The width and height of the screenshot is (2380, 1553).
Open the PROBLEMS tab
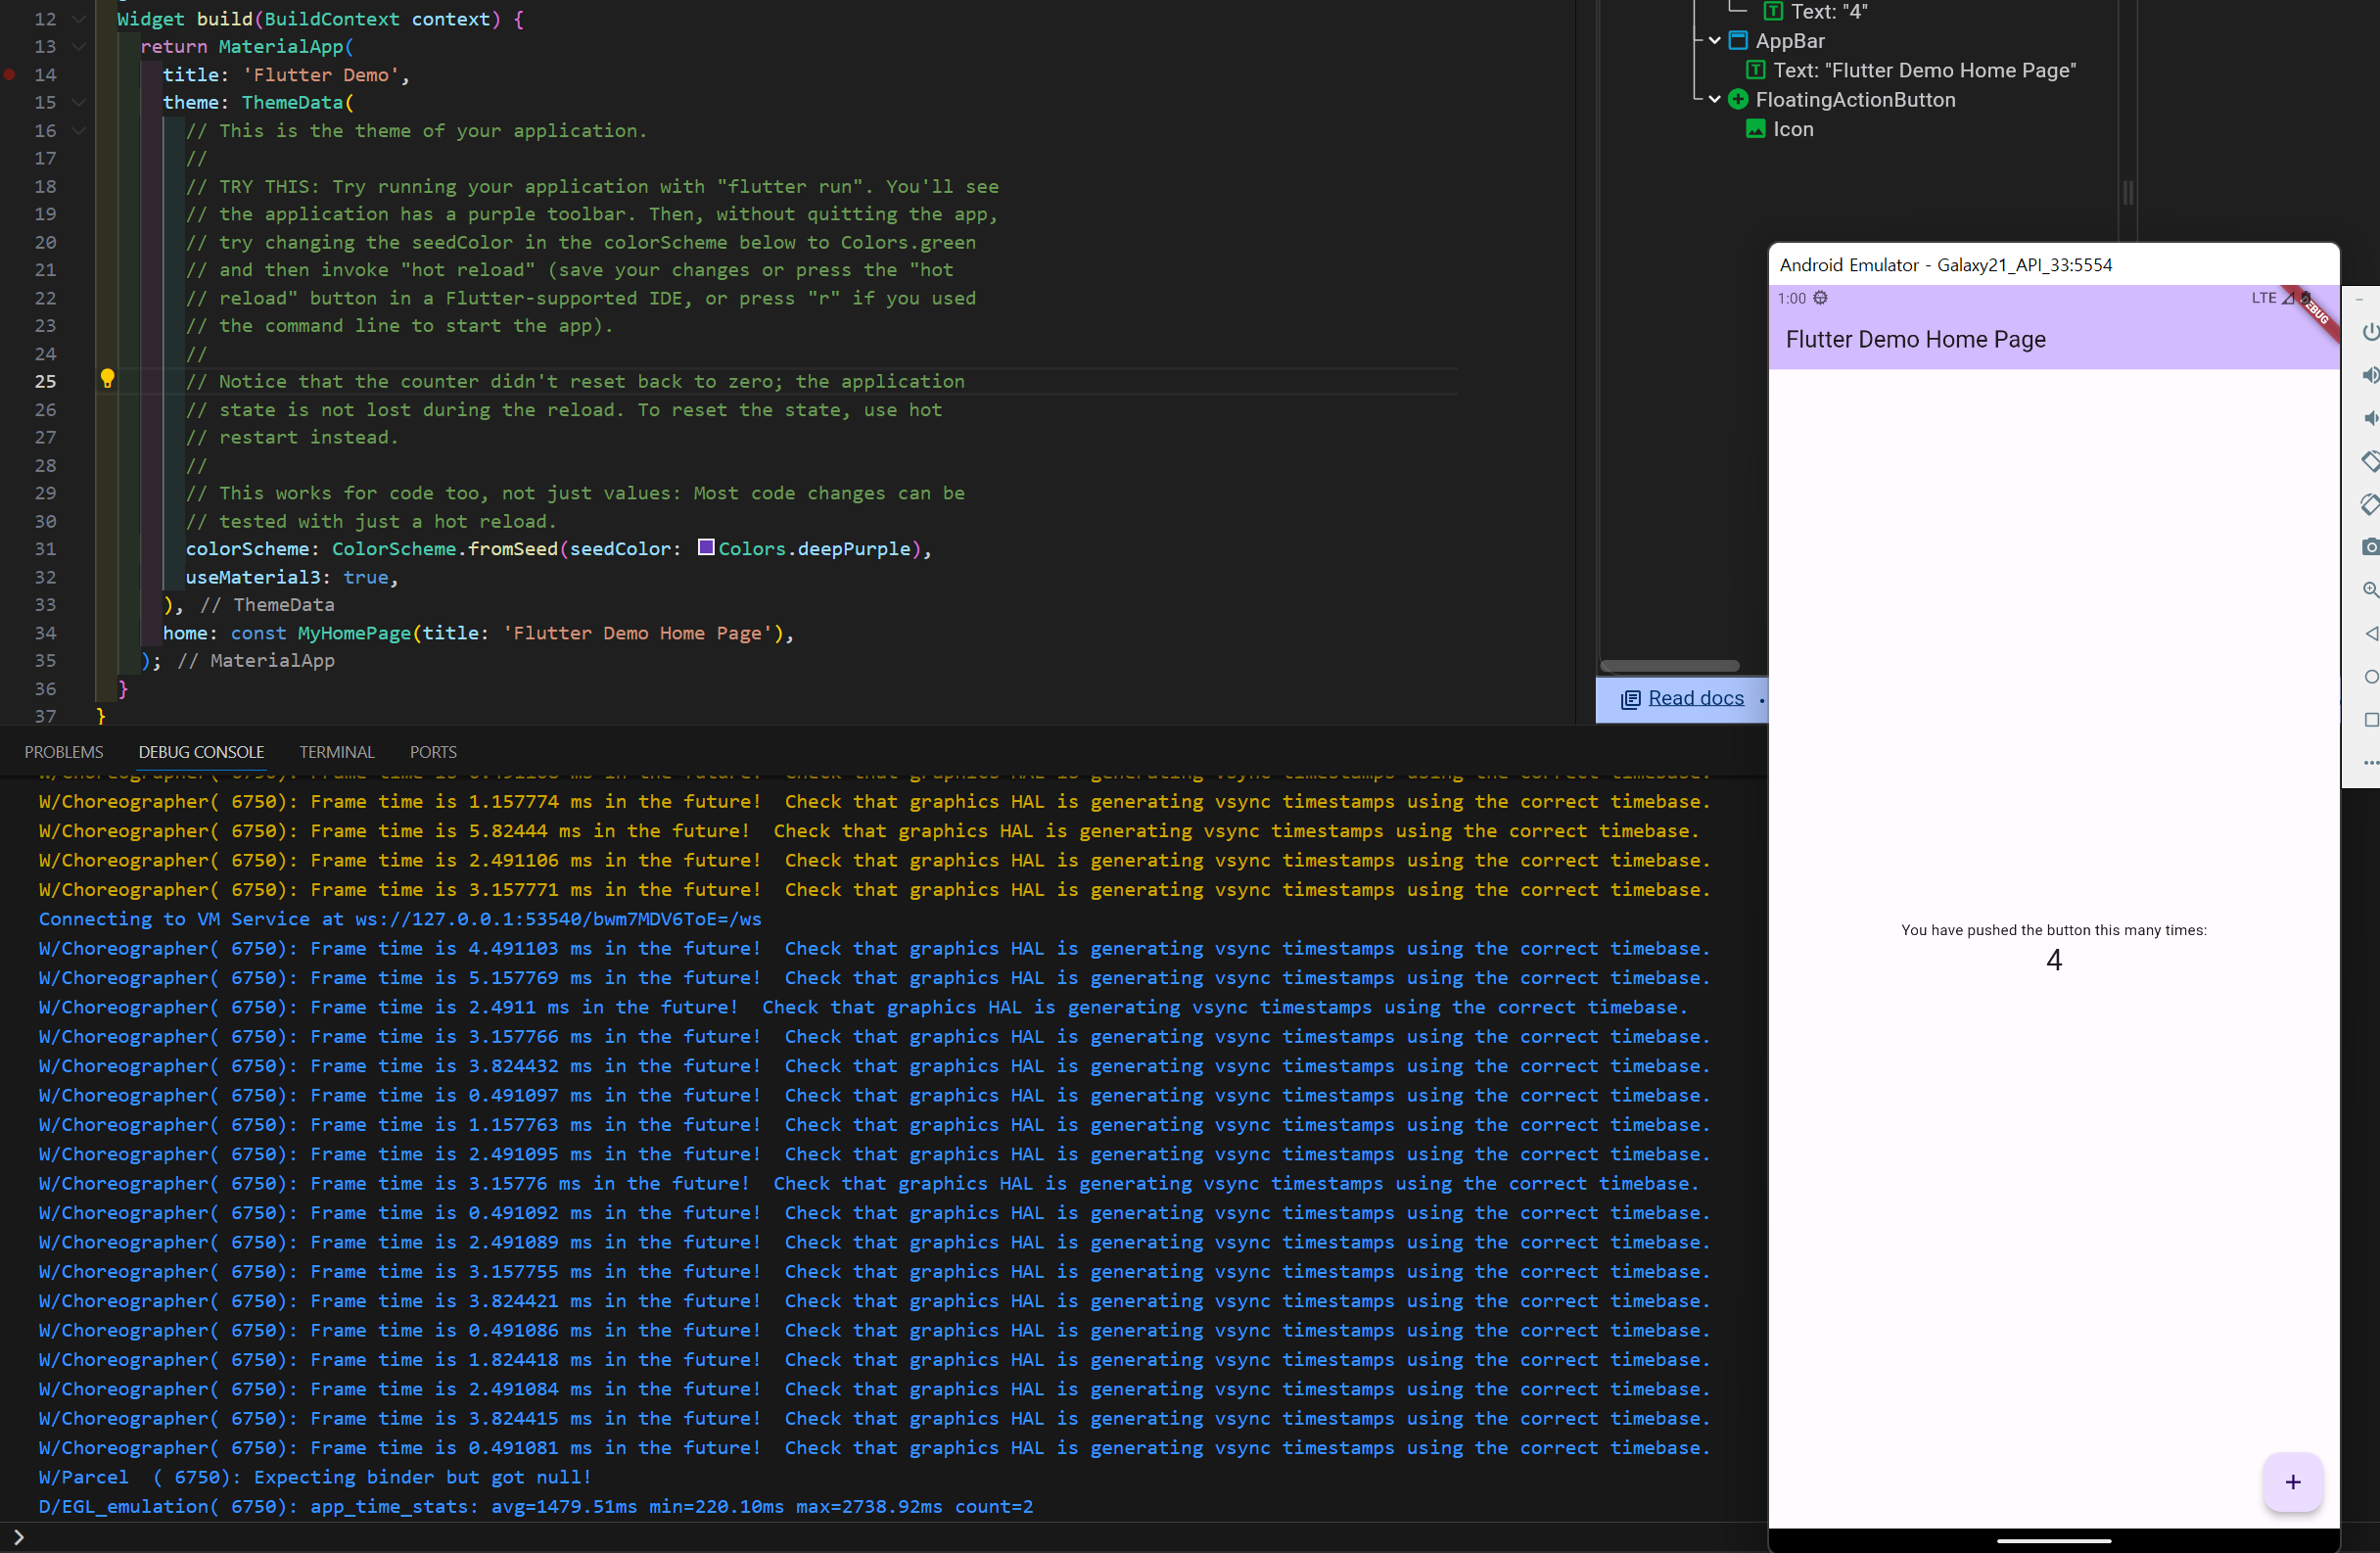click(x=63, y=751)
